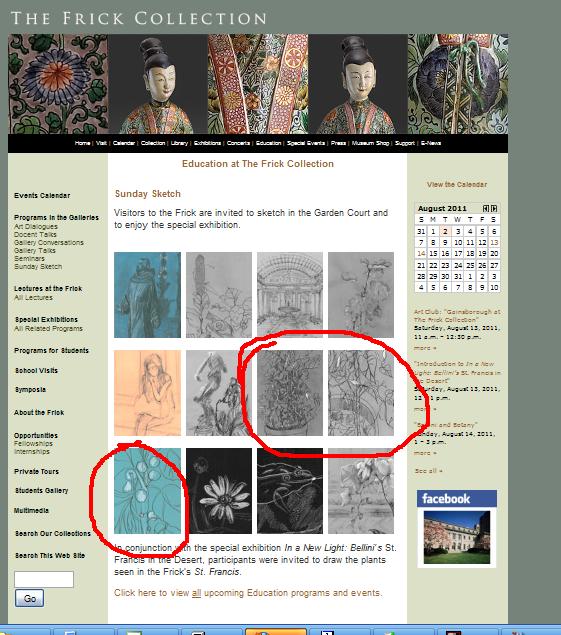
Task: Open Symposia sidebar link
Action: (30, 390)
